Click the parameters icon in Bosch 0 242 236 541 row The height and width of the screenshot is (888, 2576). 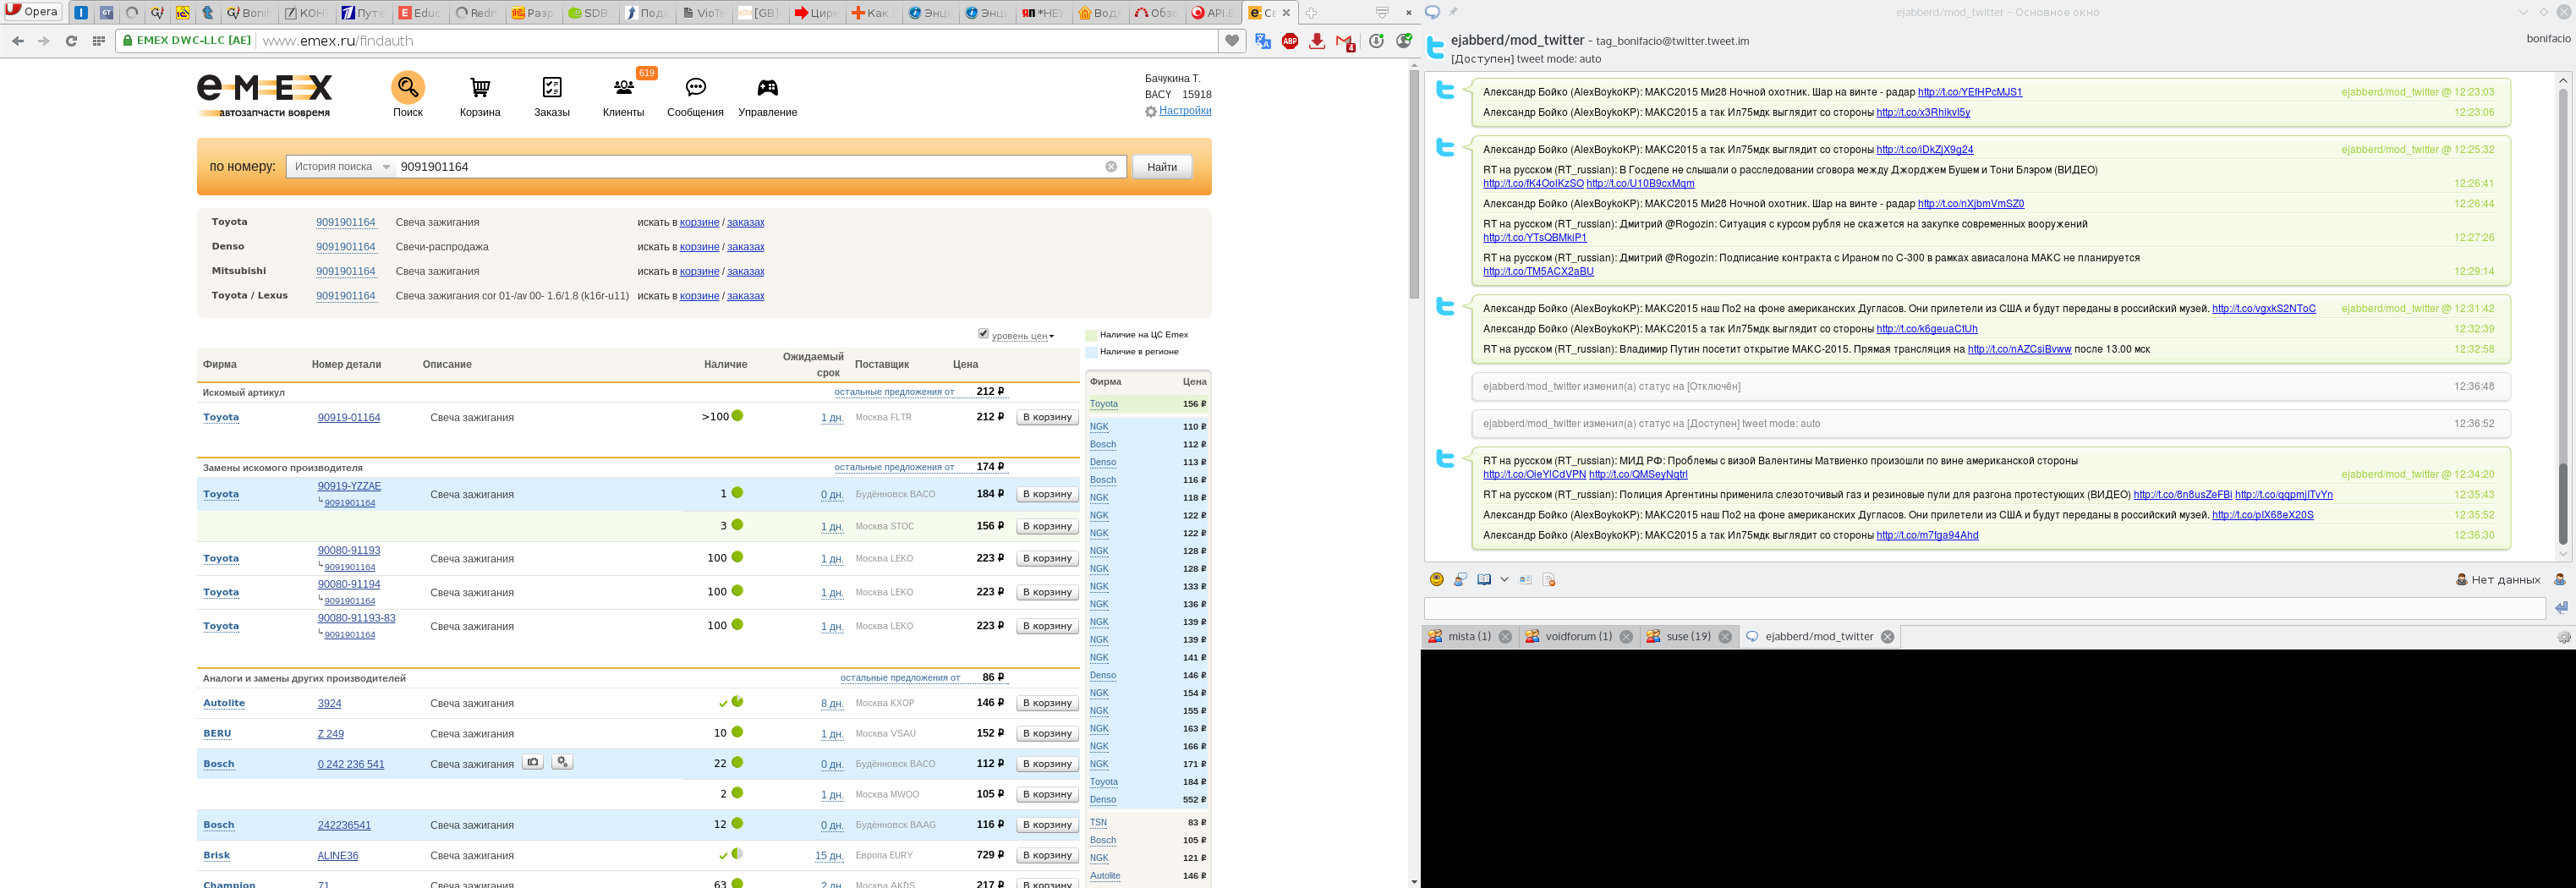pyautogui.click(x=562, y=762)
